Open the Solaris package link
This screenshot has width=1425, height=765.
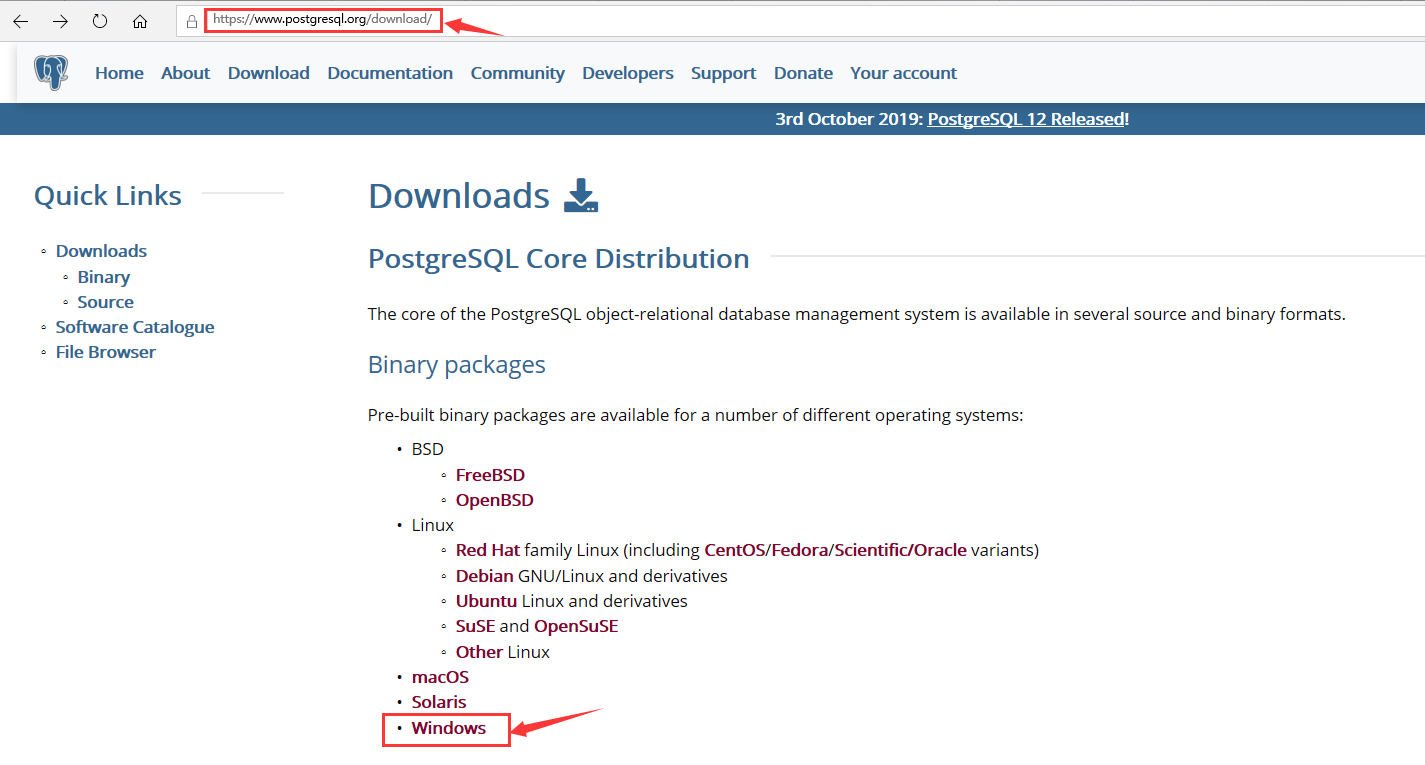tap(439, 702)
